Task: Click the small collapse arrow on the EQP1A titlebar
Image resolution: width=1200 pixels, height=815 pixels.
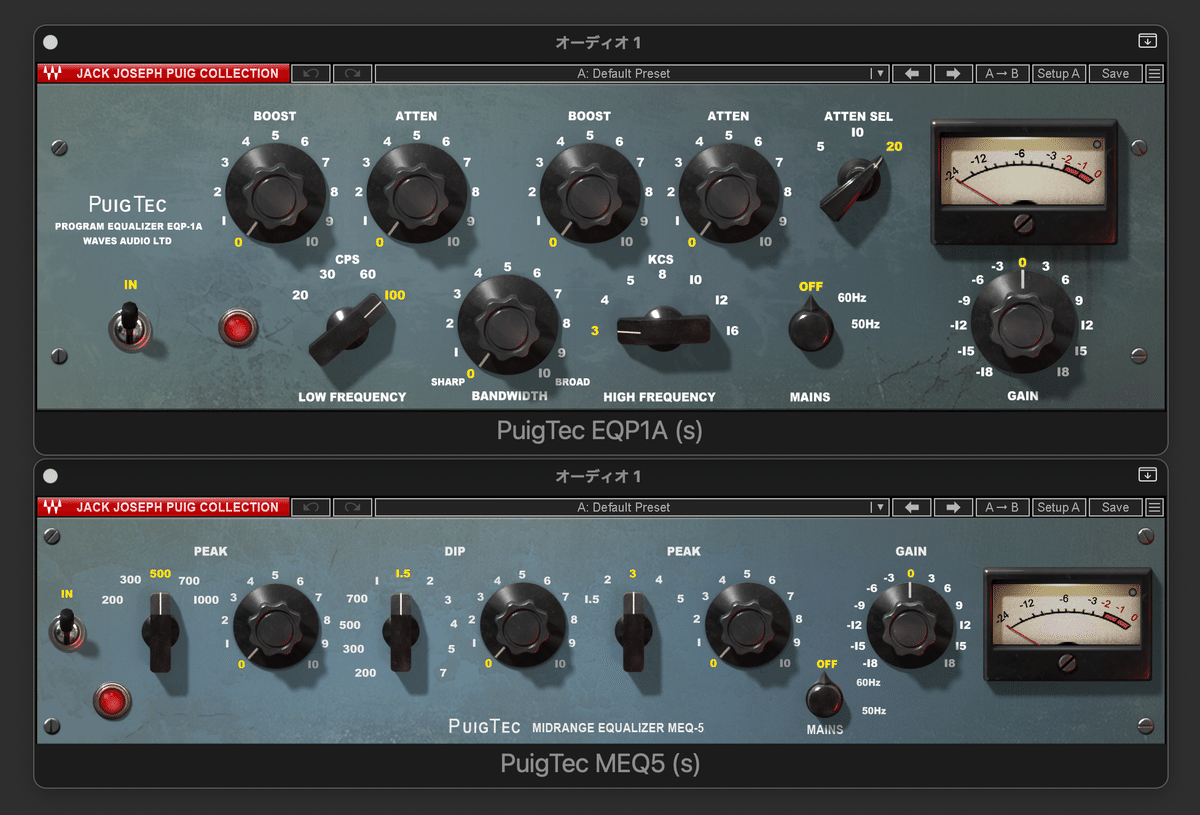Action: pyautogui.click(x=1147, y=40)
